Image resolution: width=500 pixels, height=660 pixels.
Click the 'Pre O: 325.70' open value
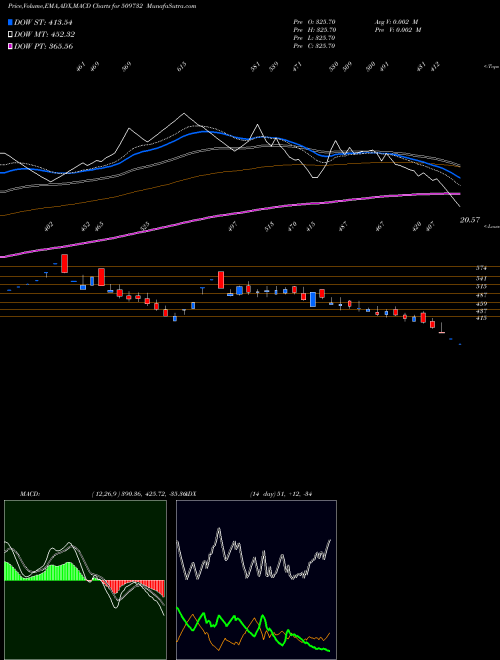point(314,22)
